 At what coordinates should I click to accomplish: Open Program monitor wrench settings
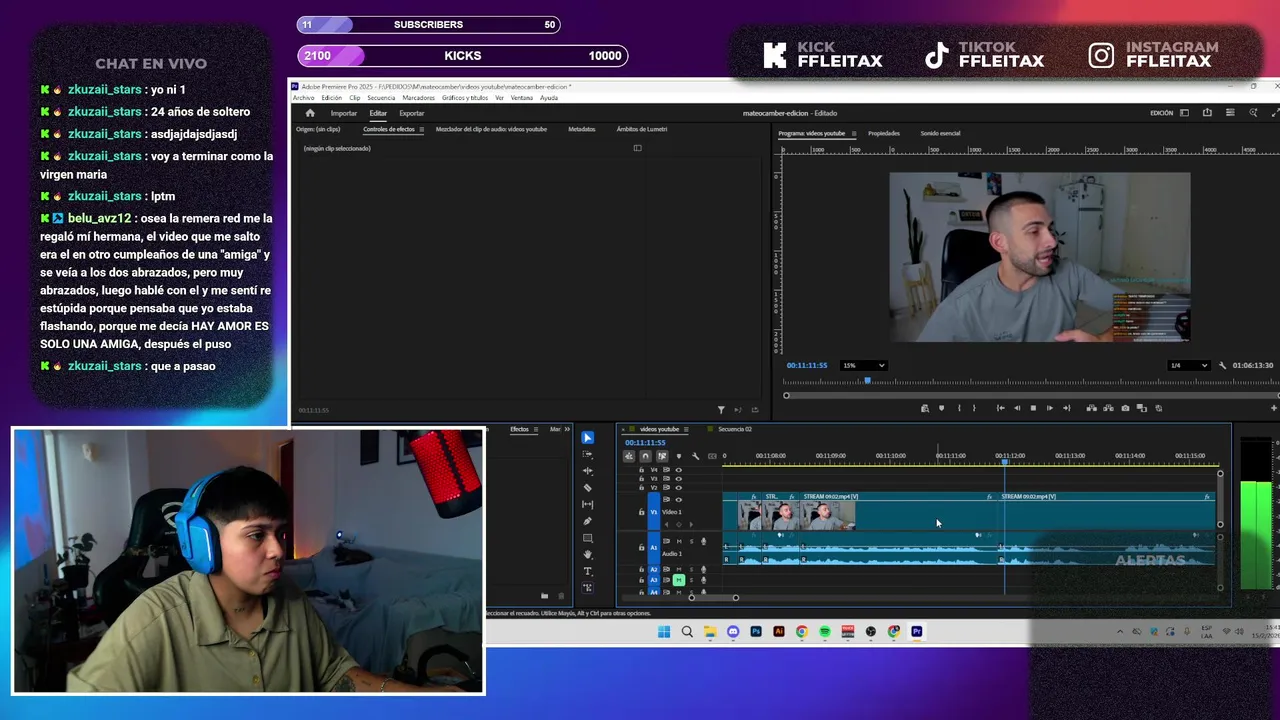(1222, 366)
